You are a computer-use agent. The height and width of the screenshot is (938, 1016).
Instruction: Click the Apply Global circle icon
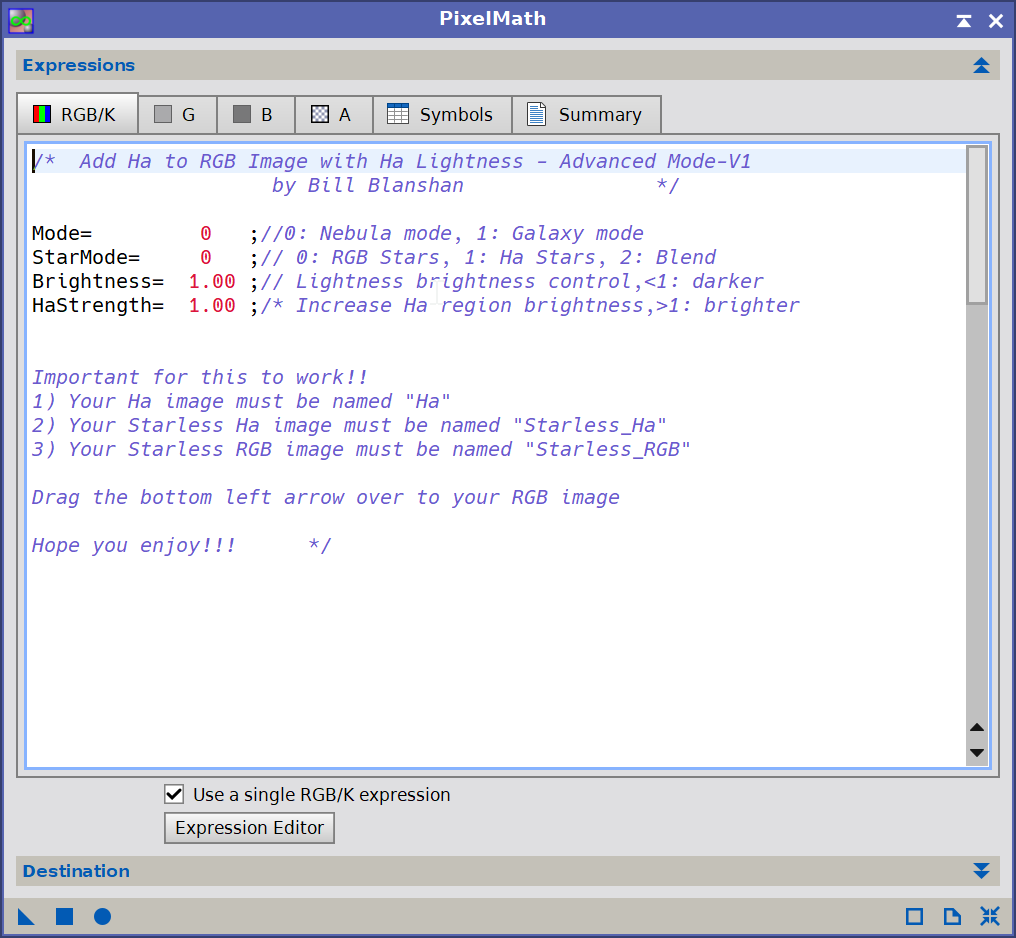(x=102, y=917)
